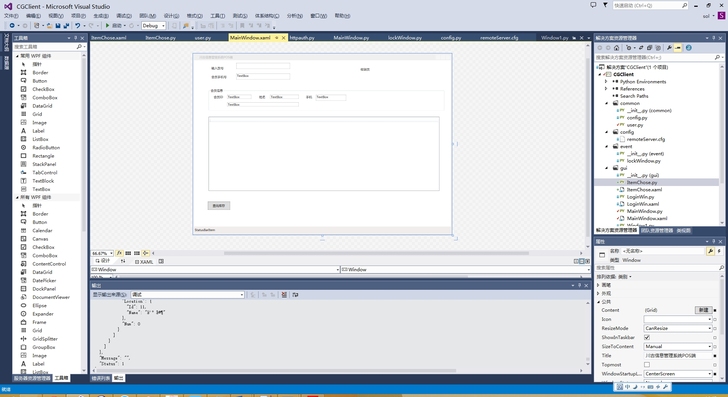Enable the Topmost checkbox
This screenshot has width=728, height=397.
click(x=647, y=365)
